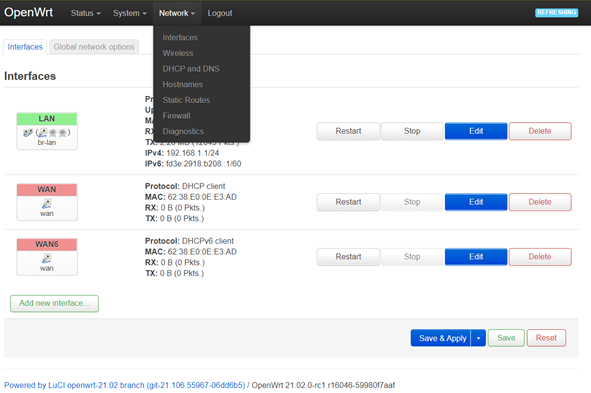
Task: Restart the WAN interface
Action: [348, 202]
